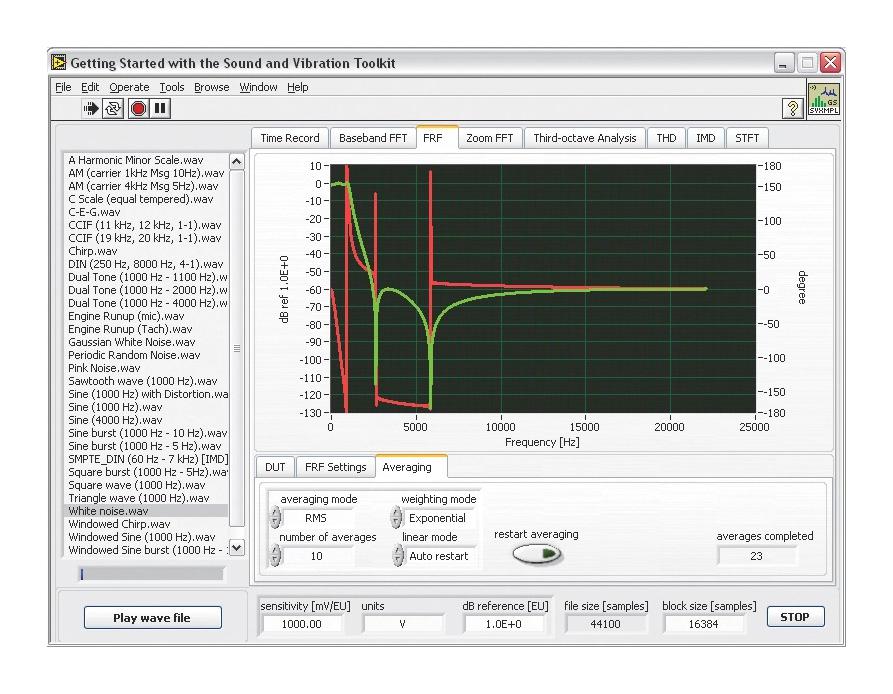Image resolution: width=893 pixels, height=694 pixels.
Task: Click the file size indicator showing 44100
Action: click(605, 624)
